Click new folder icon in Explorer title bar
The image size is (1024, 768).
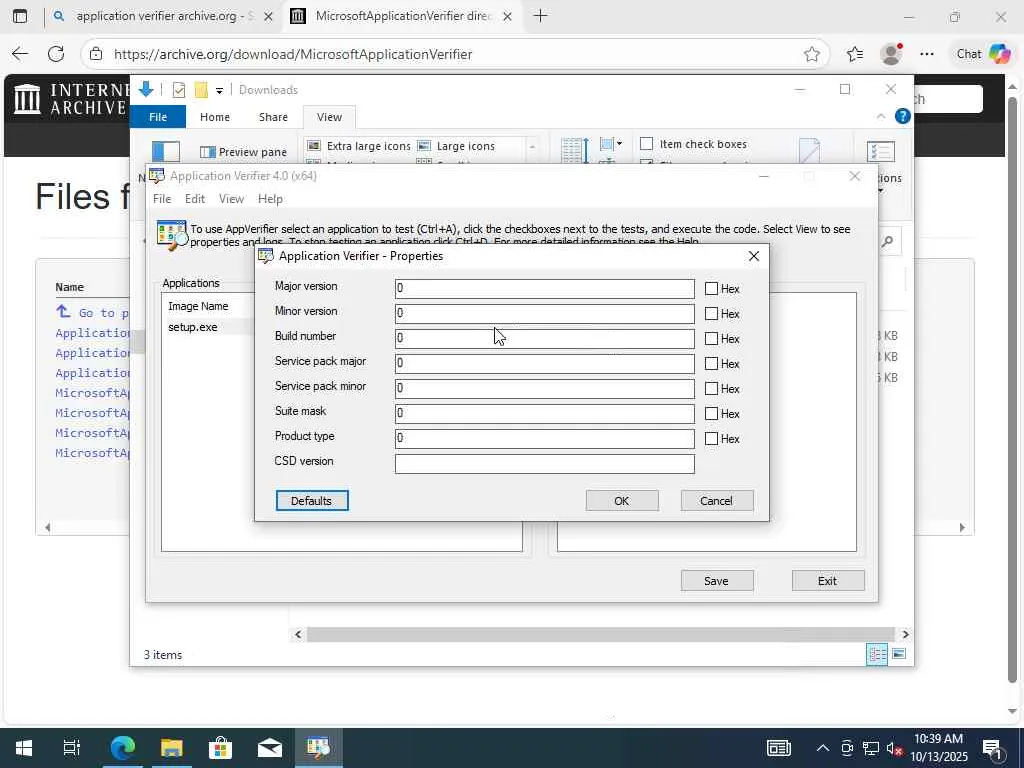(201, 90)
